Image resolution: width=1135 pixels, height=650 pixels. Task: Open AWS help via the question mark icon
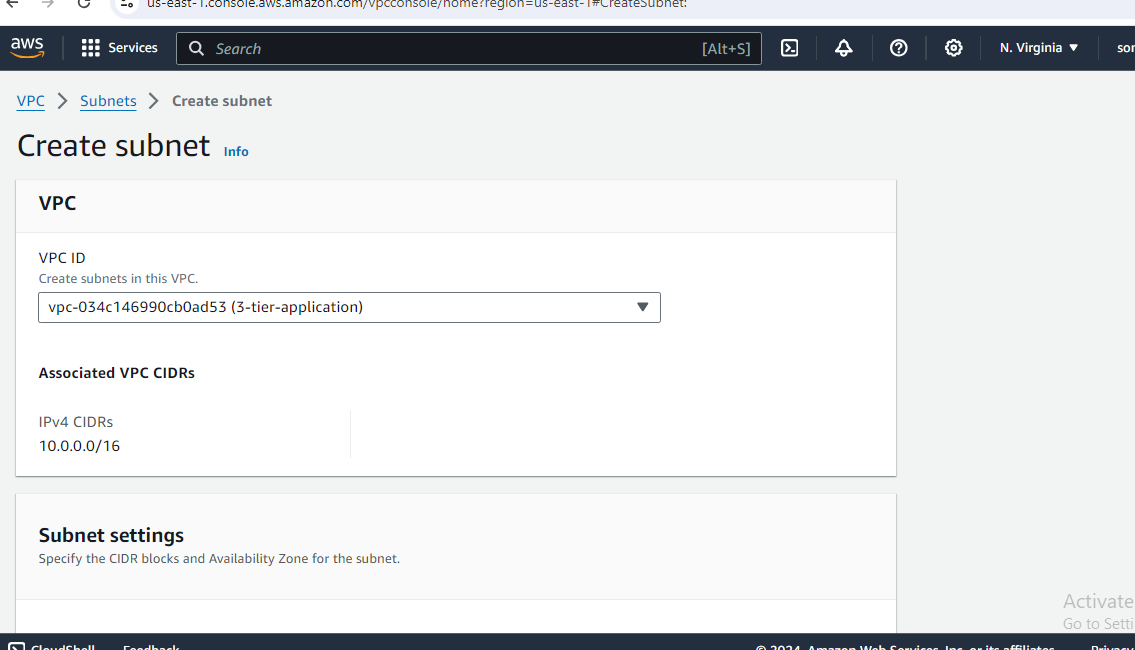click(898, 47)
